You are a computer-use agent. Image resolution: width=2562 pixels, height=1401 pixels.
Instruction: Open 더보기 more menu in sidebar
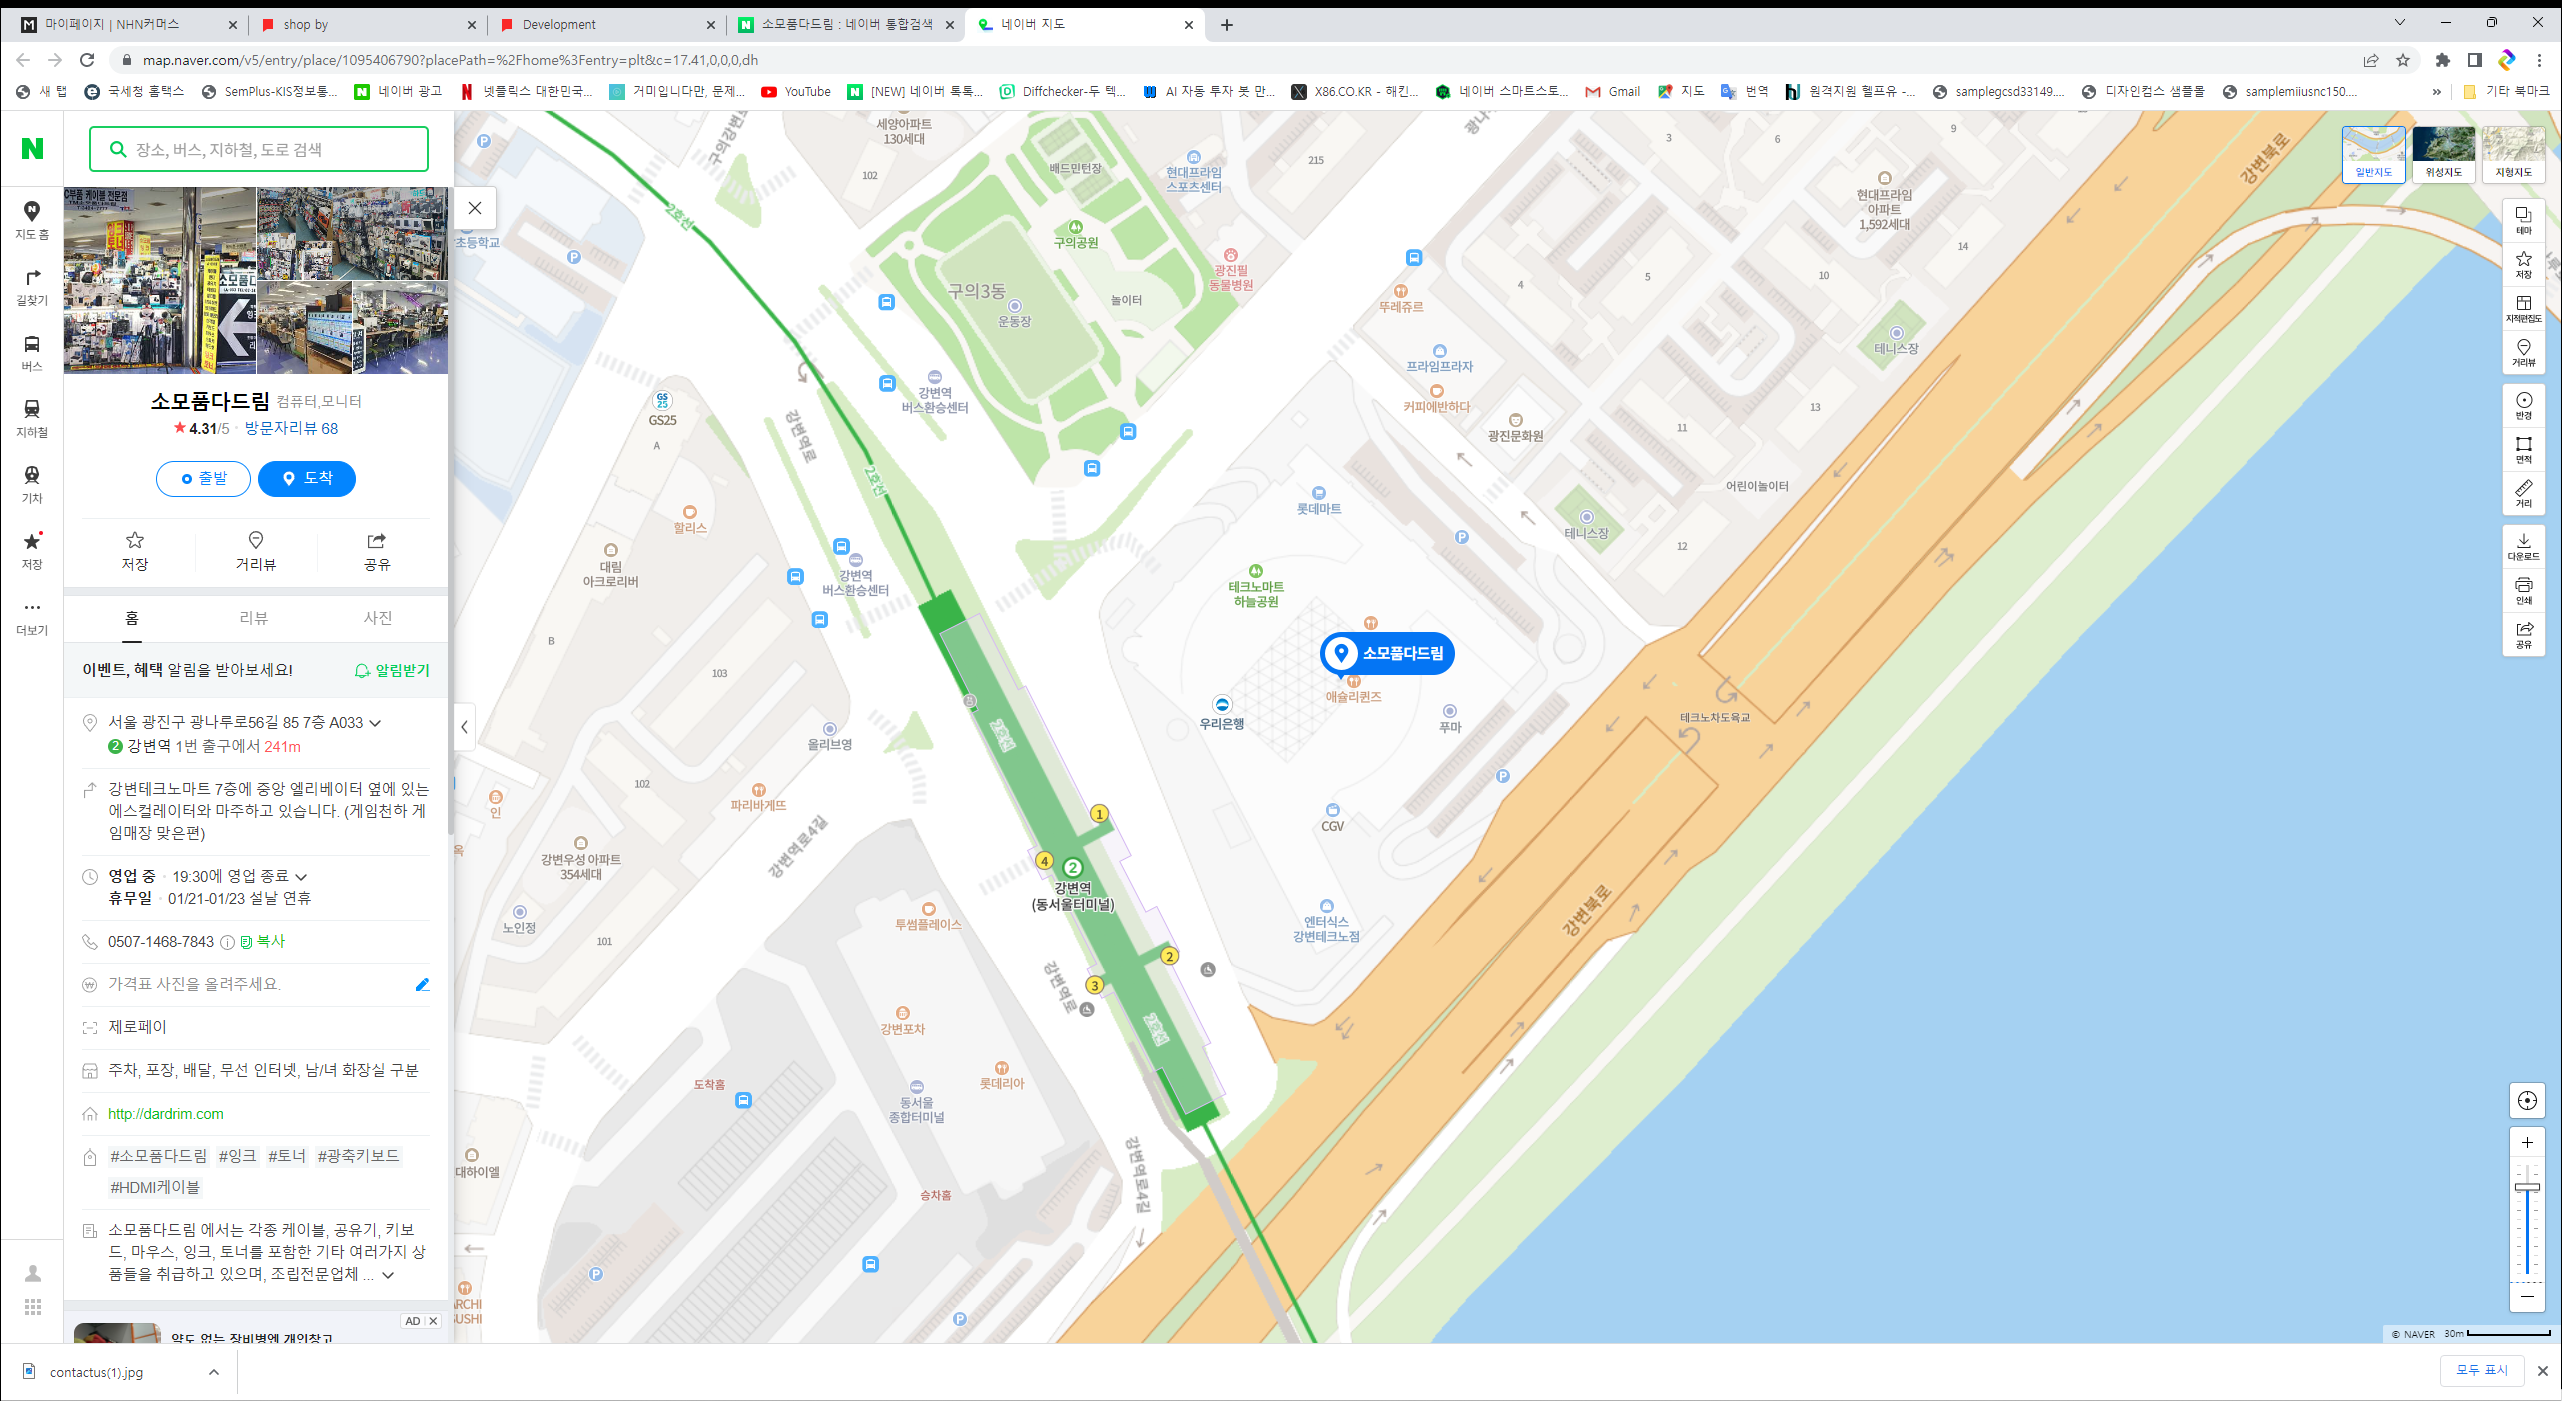tap(32, 617)
